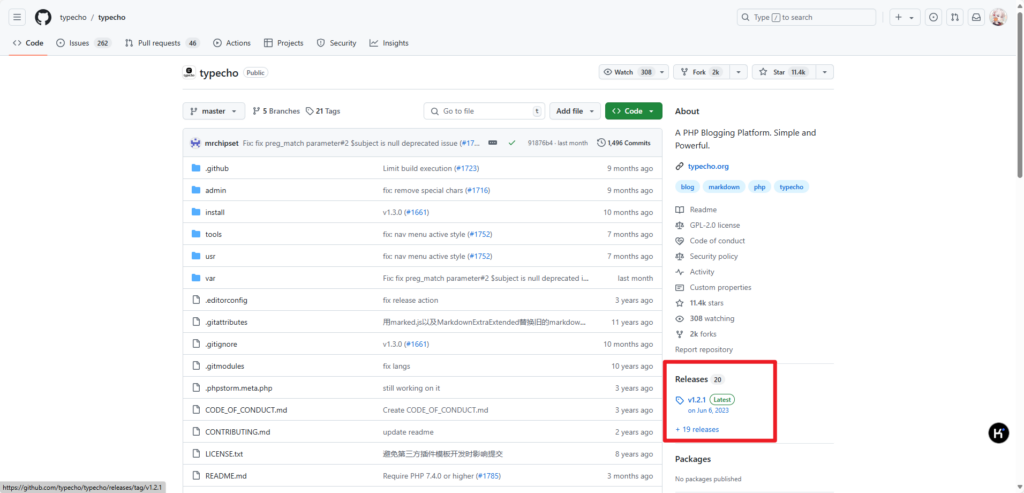
Task: Open the tools folder icon
Action: pyautogui.click(x=195, y=234)
